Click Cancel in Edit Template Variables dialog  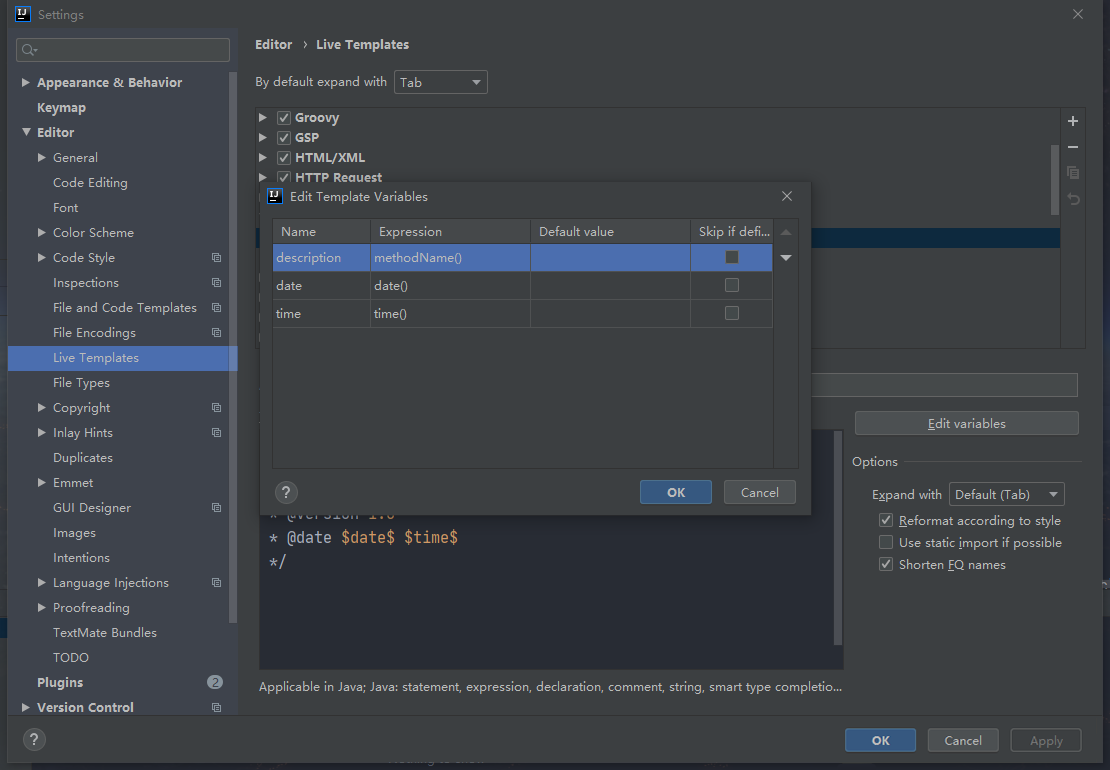point(759,492)
